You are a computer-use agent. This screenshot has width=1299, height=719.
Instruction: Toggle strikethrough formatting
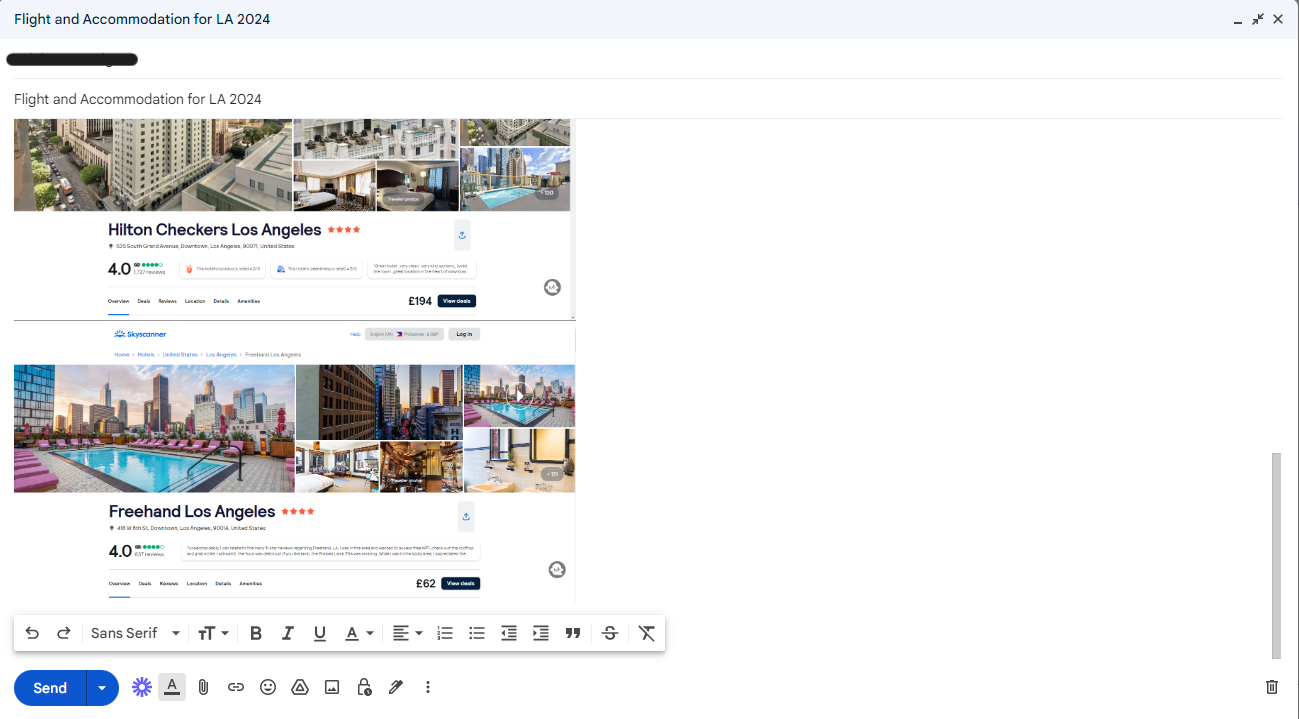click(x=610, y=633)
